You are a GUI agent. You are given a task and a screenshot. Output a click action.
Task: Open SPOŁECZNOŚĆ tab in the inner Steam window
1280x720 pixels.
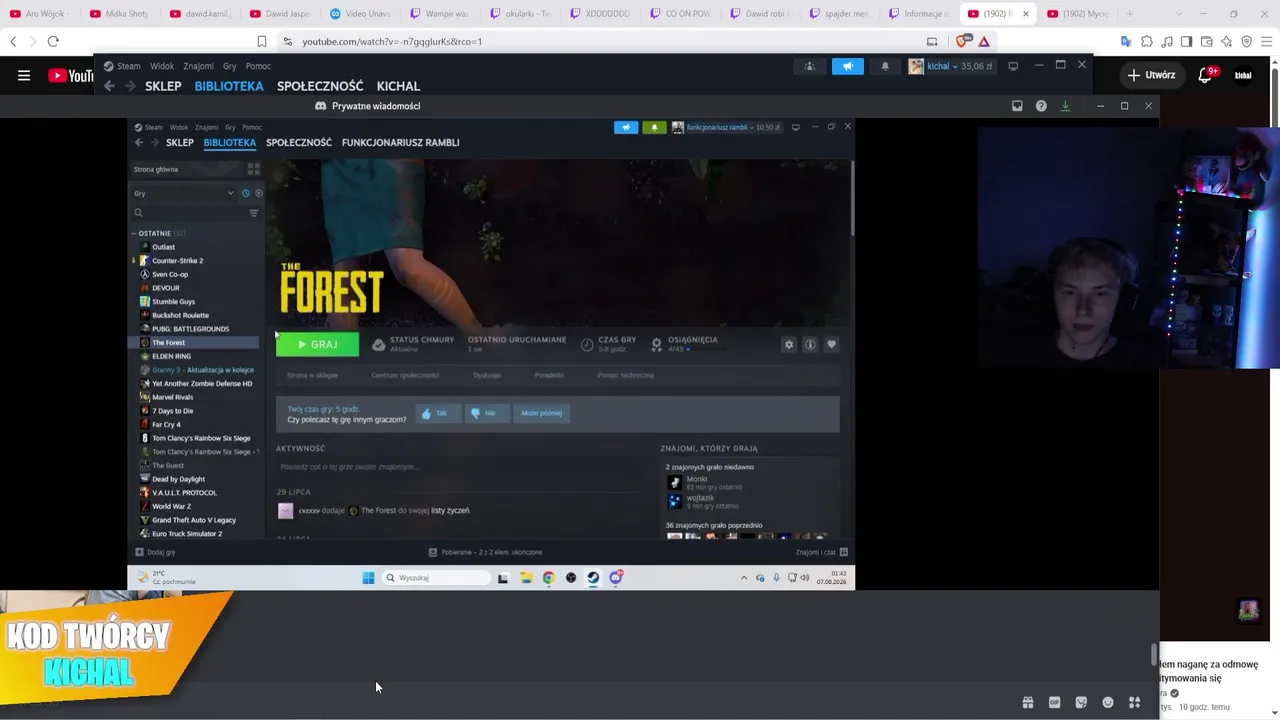click(x=299, y=143)
